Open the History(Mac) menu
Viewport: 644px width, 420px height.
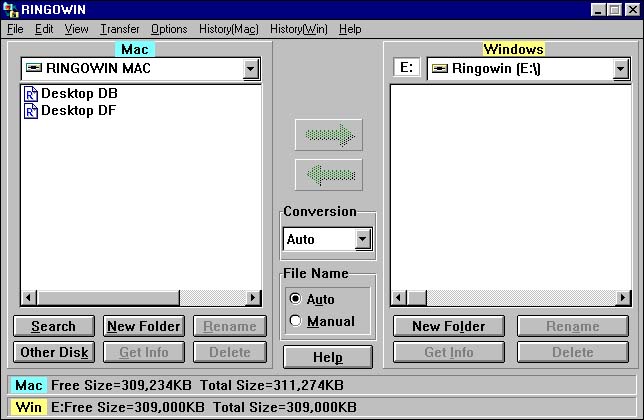point(228,29)
